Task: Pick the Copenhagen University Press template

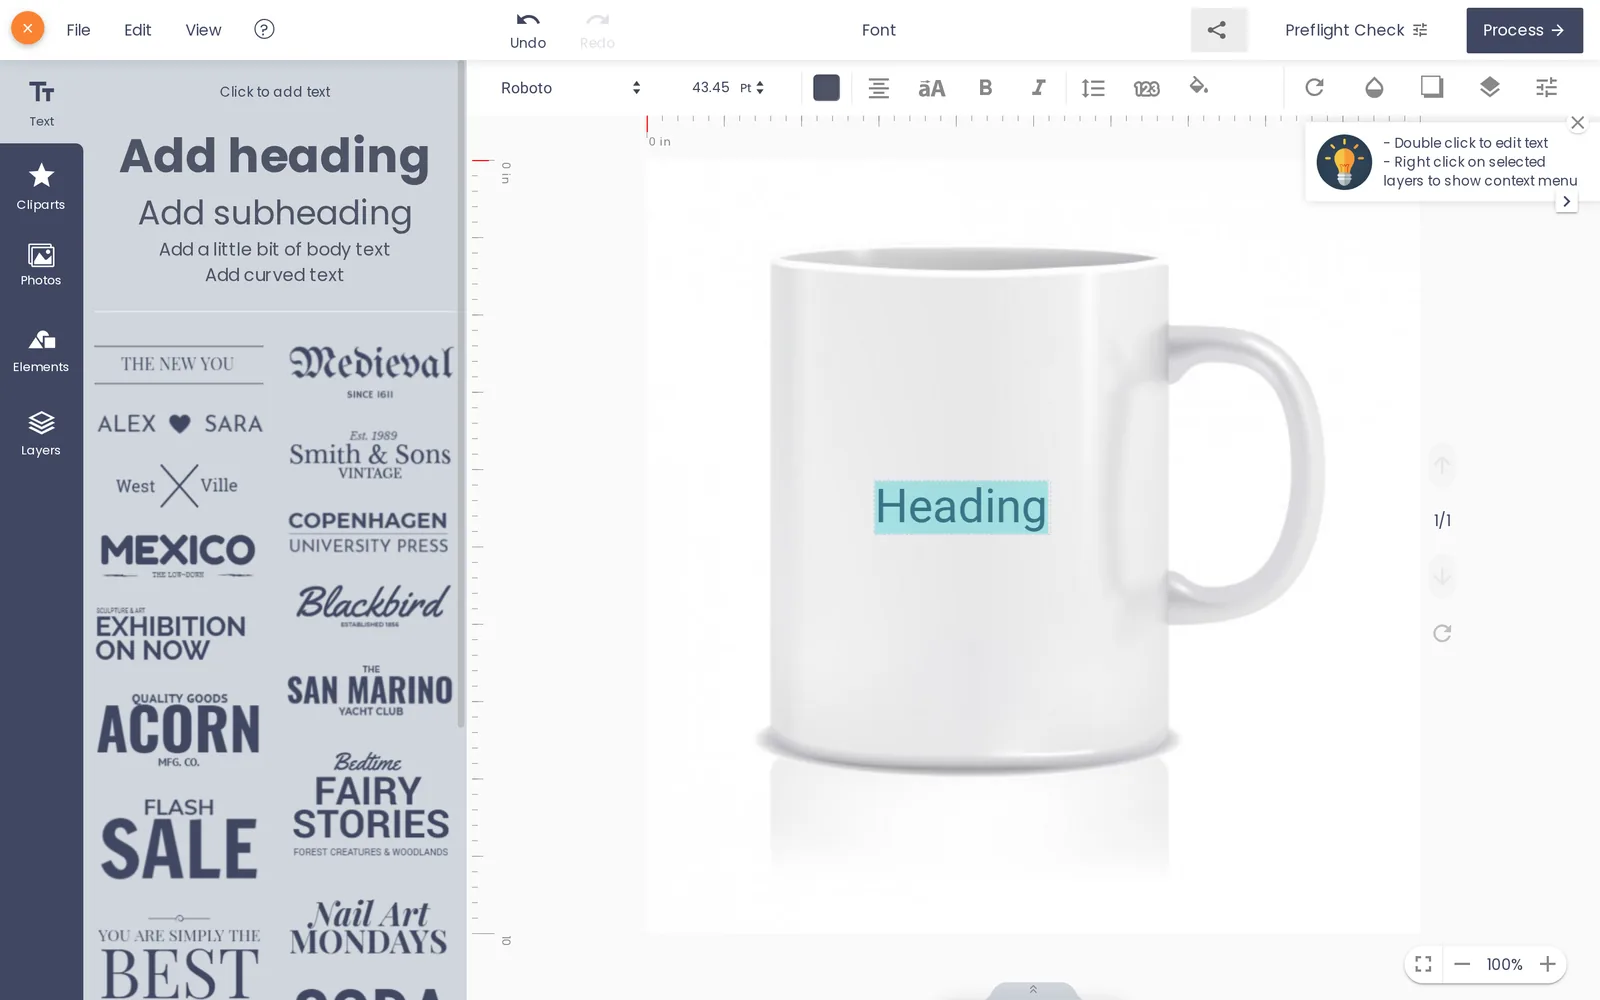Action: 368,532
